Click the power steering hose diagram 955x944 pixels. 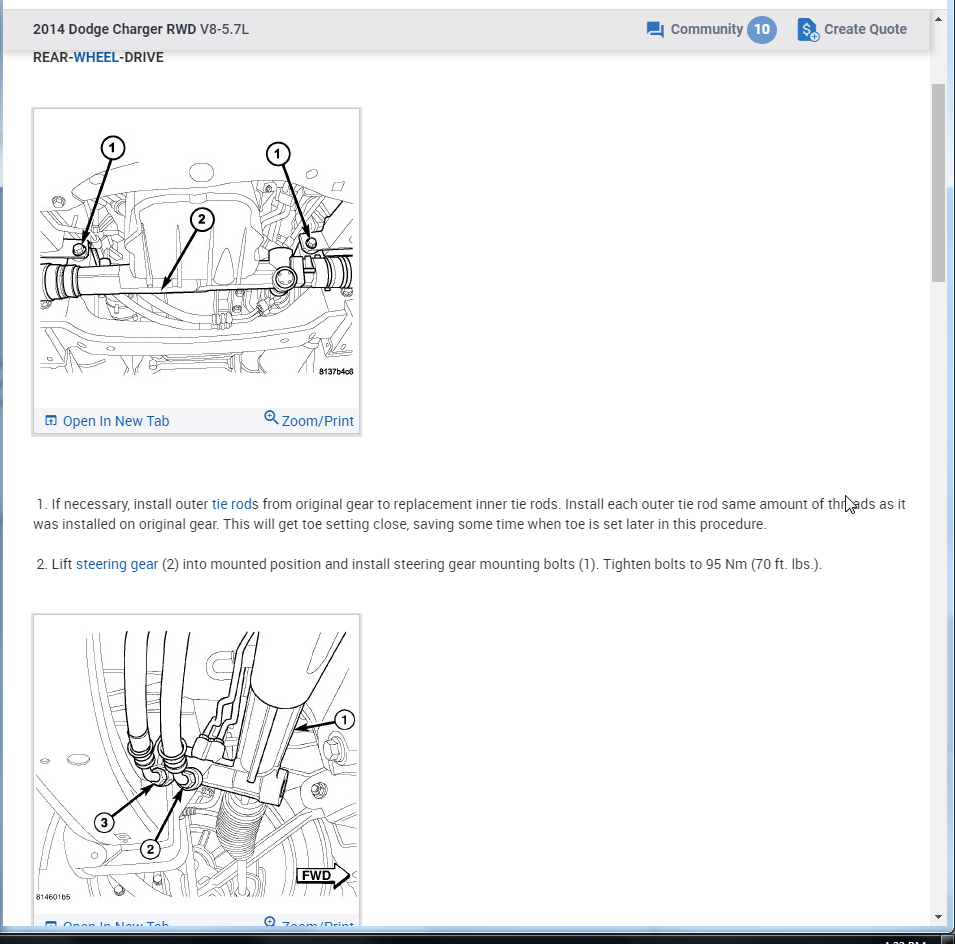[x=196, y=764]
